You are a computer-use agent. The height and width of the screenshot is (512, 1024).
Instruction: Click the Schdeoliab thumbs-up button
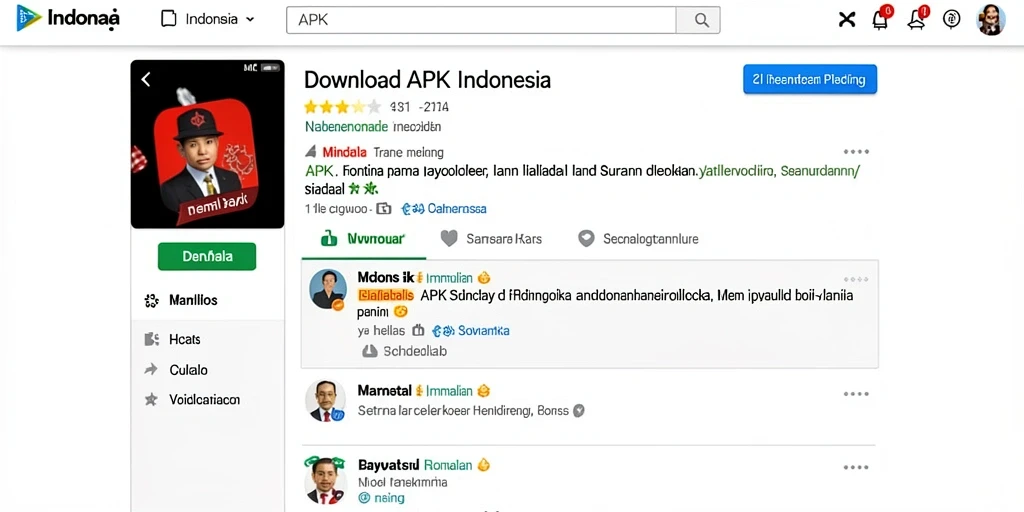pos(405,351)
